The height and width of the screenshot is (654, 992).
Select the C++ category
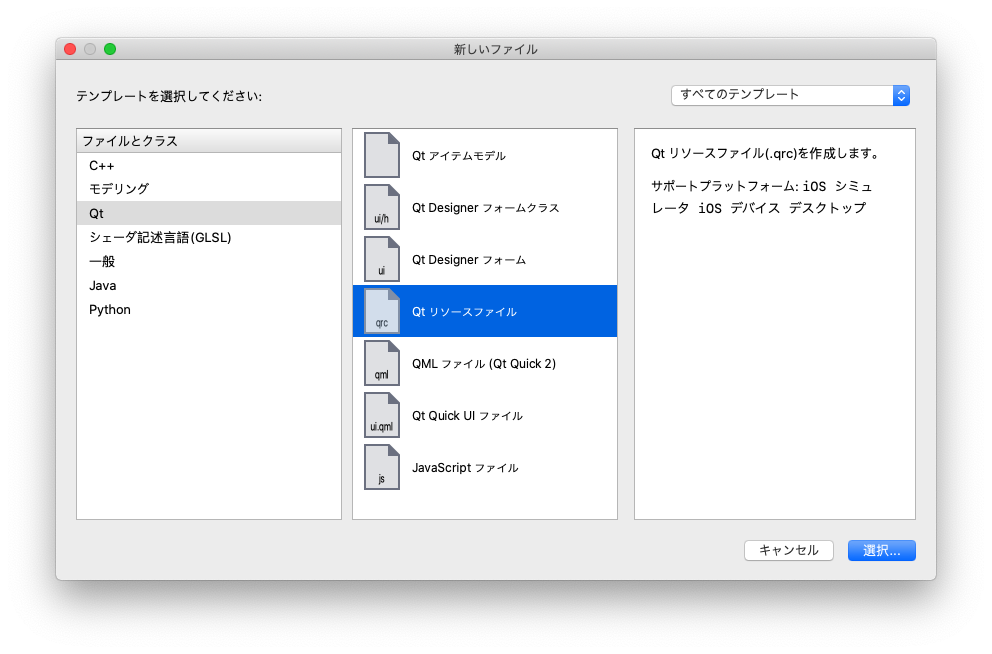coord(209,166)
